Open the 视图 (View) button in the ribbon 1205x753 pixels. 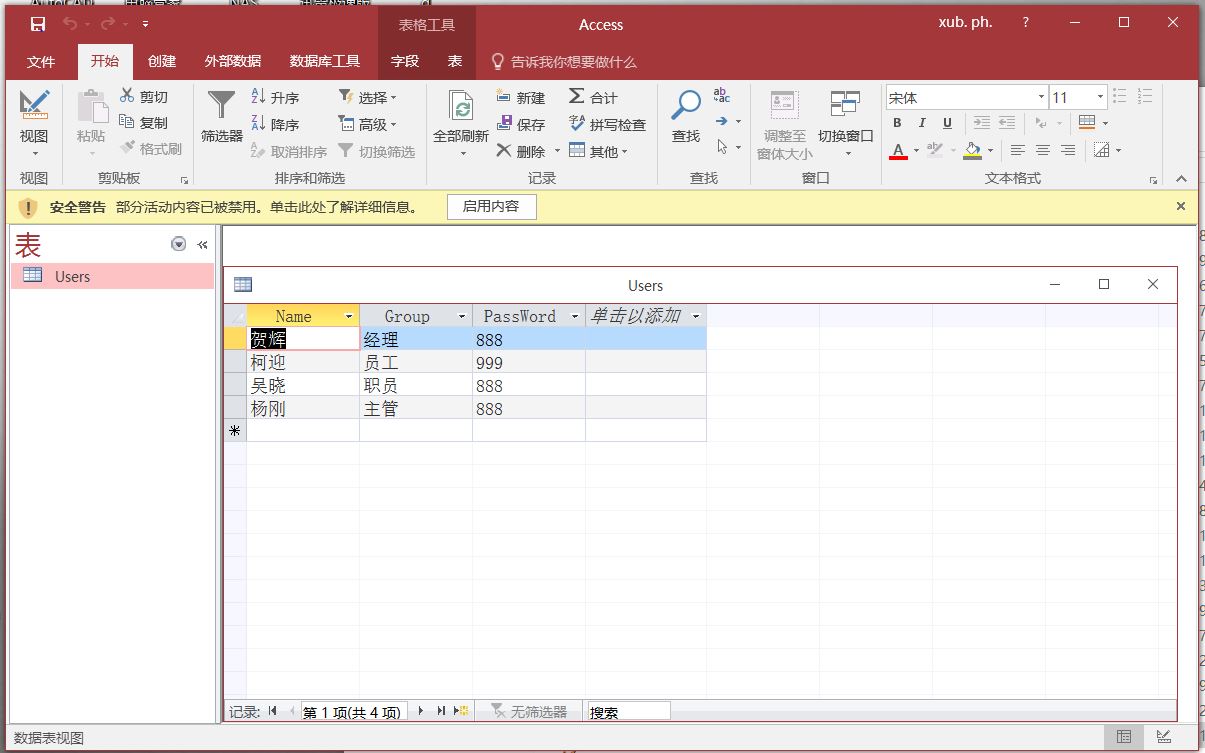[34, 124]
